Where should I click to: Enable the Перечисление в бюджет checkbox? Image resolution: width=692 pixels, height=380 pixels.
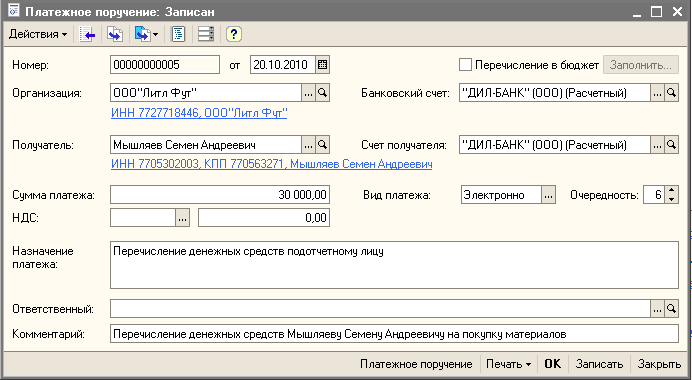click(x=465, y=65)
